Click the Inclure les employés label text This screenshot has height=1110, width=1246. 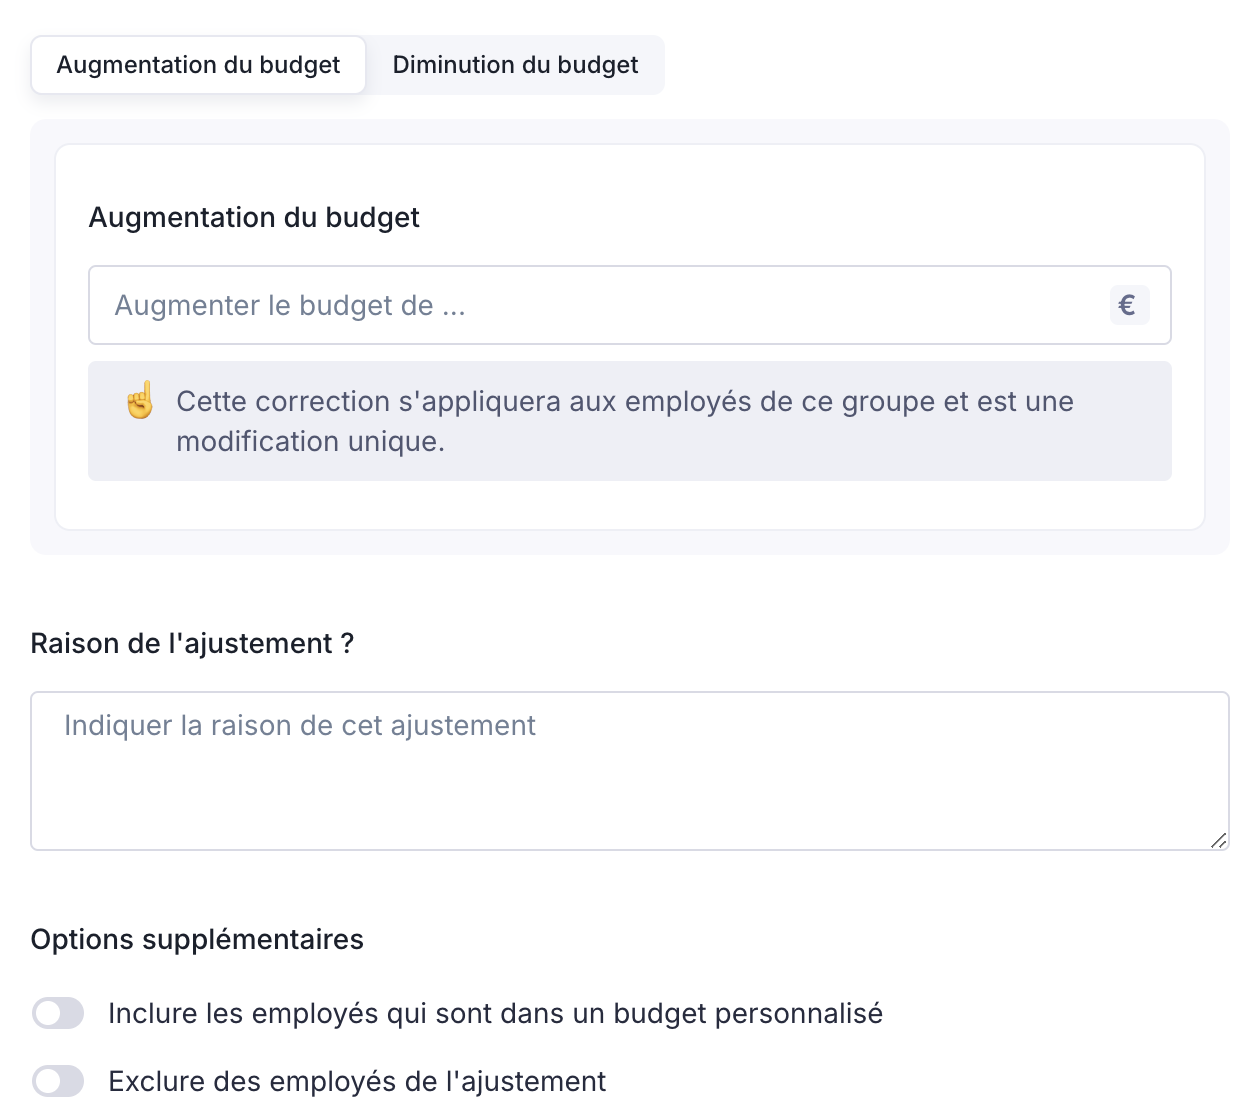tap(495, 1013)
